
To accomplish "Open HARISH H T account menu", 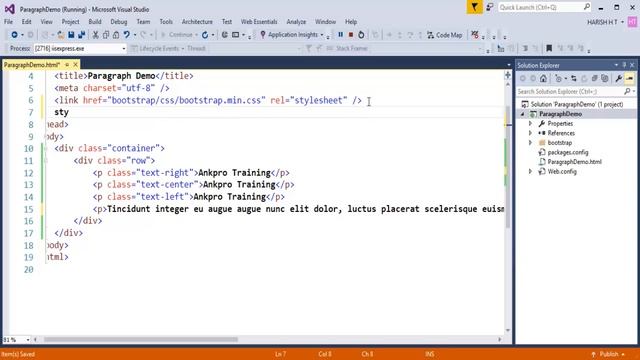I will [x=605, y=22].
